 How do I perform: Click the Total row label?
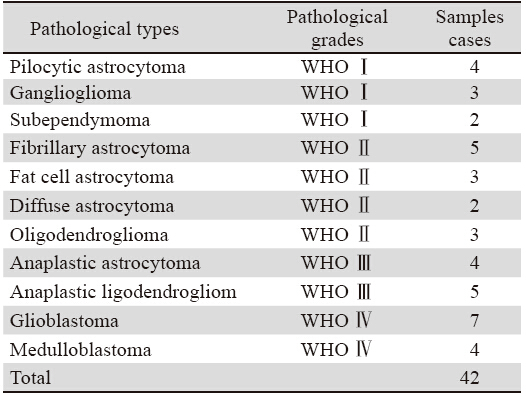(x=31, y=378)
